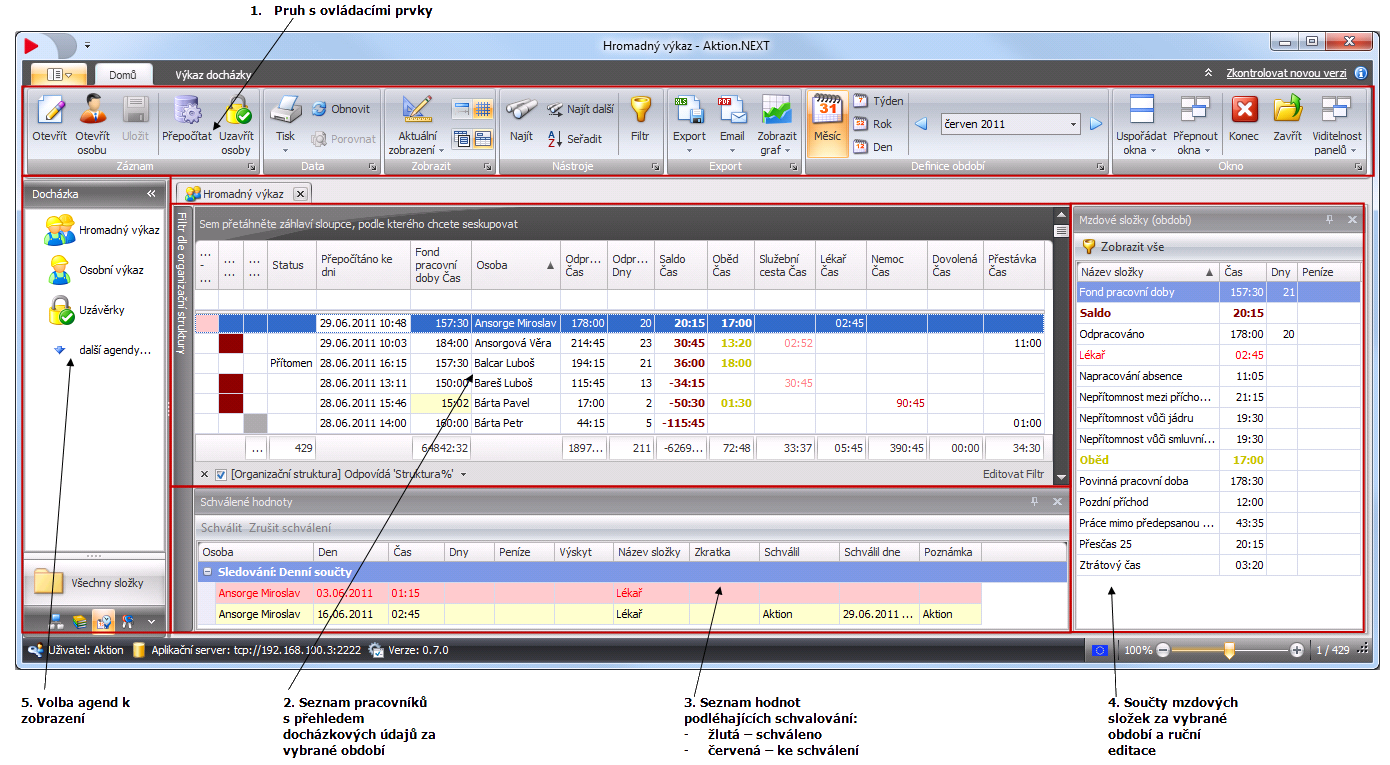The image size is (1390, 765).
Task: Open the Filtr funnel tool
Action: pos(640,120)
